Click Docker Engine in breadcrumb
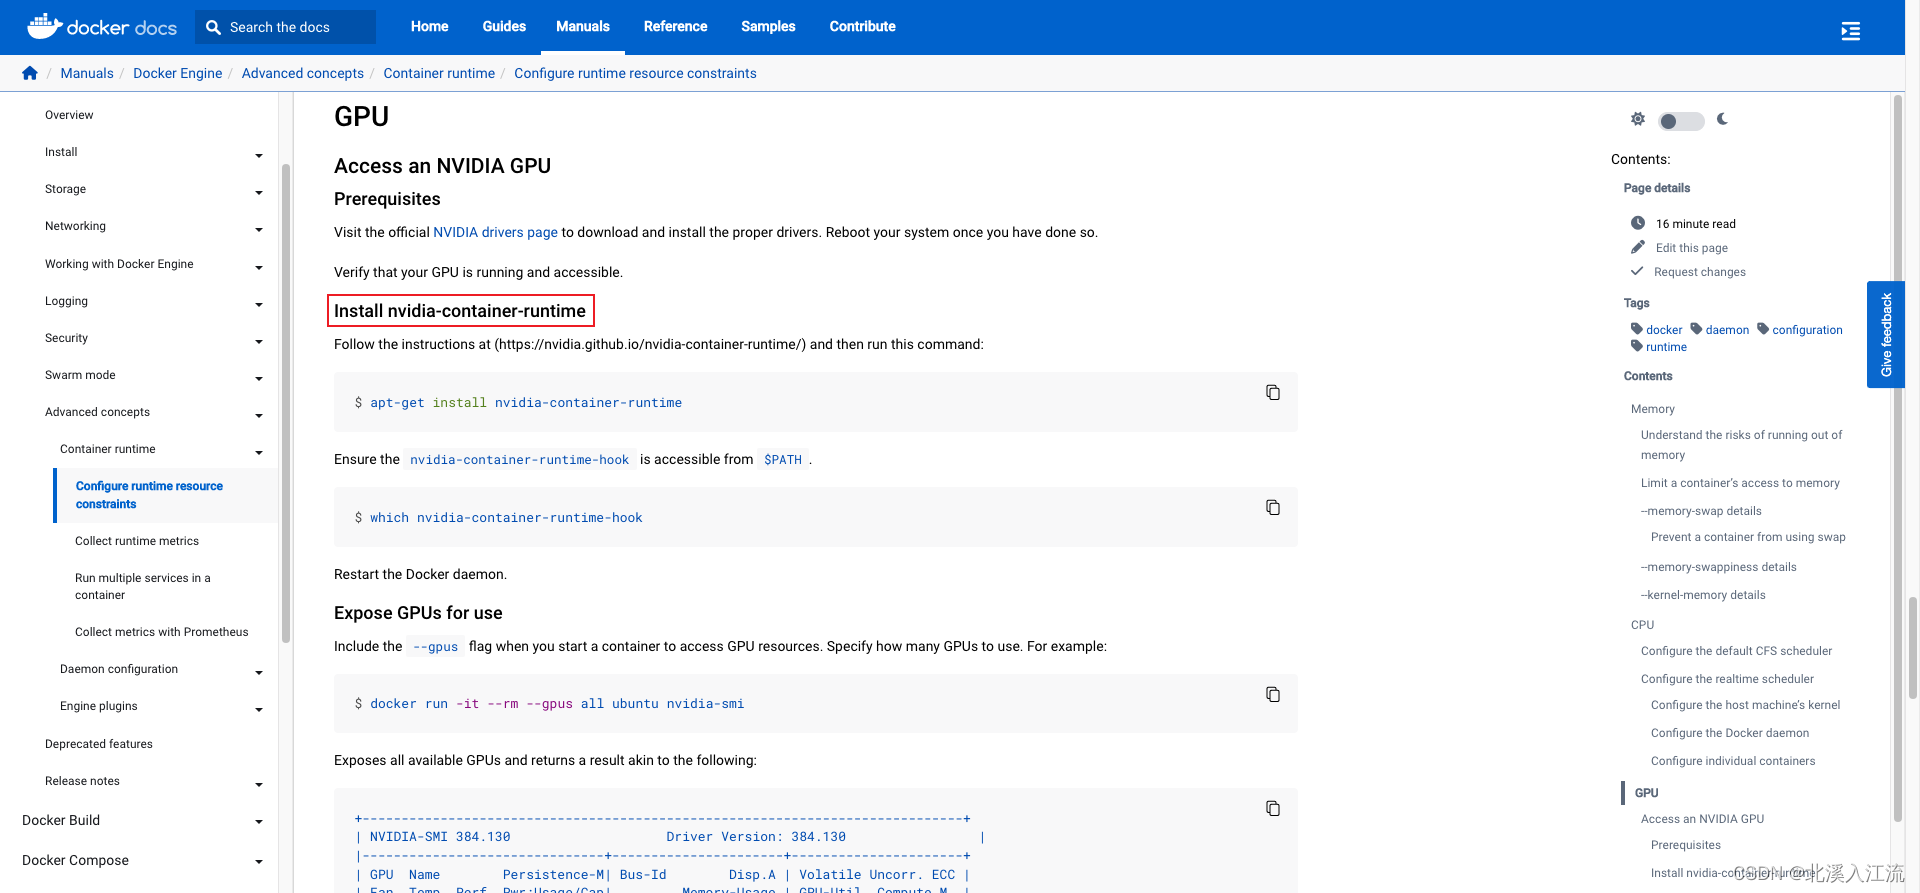The width and height of the screenshot is (1920, 893). [177, 73]
